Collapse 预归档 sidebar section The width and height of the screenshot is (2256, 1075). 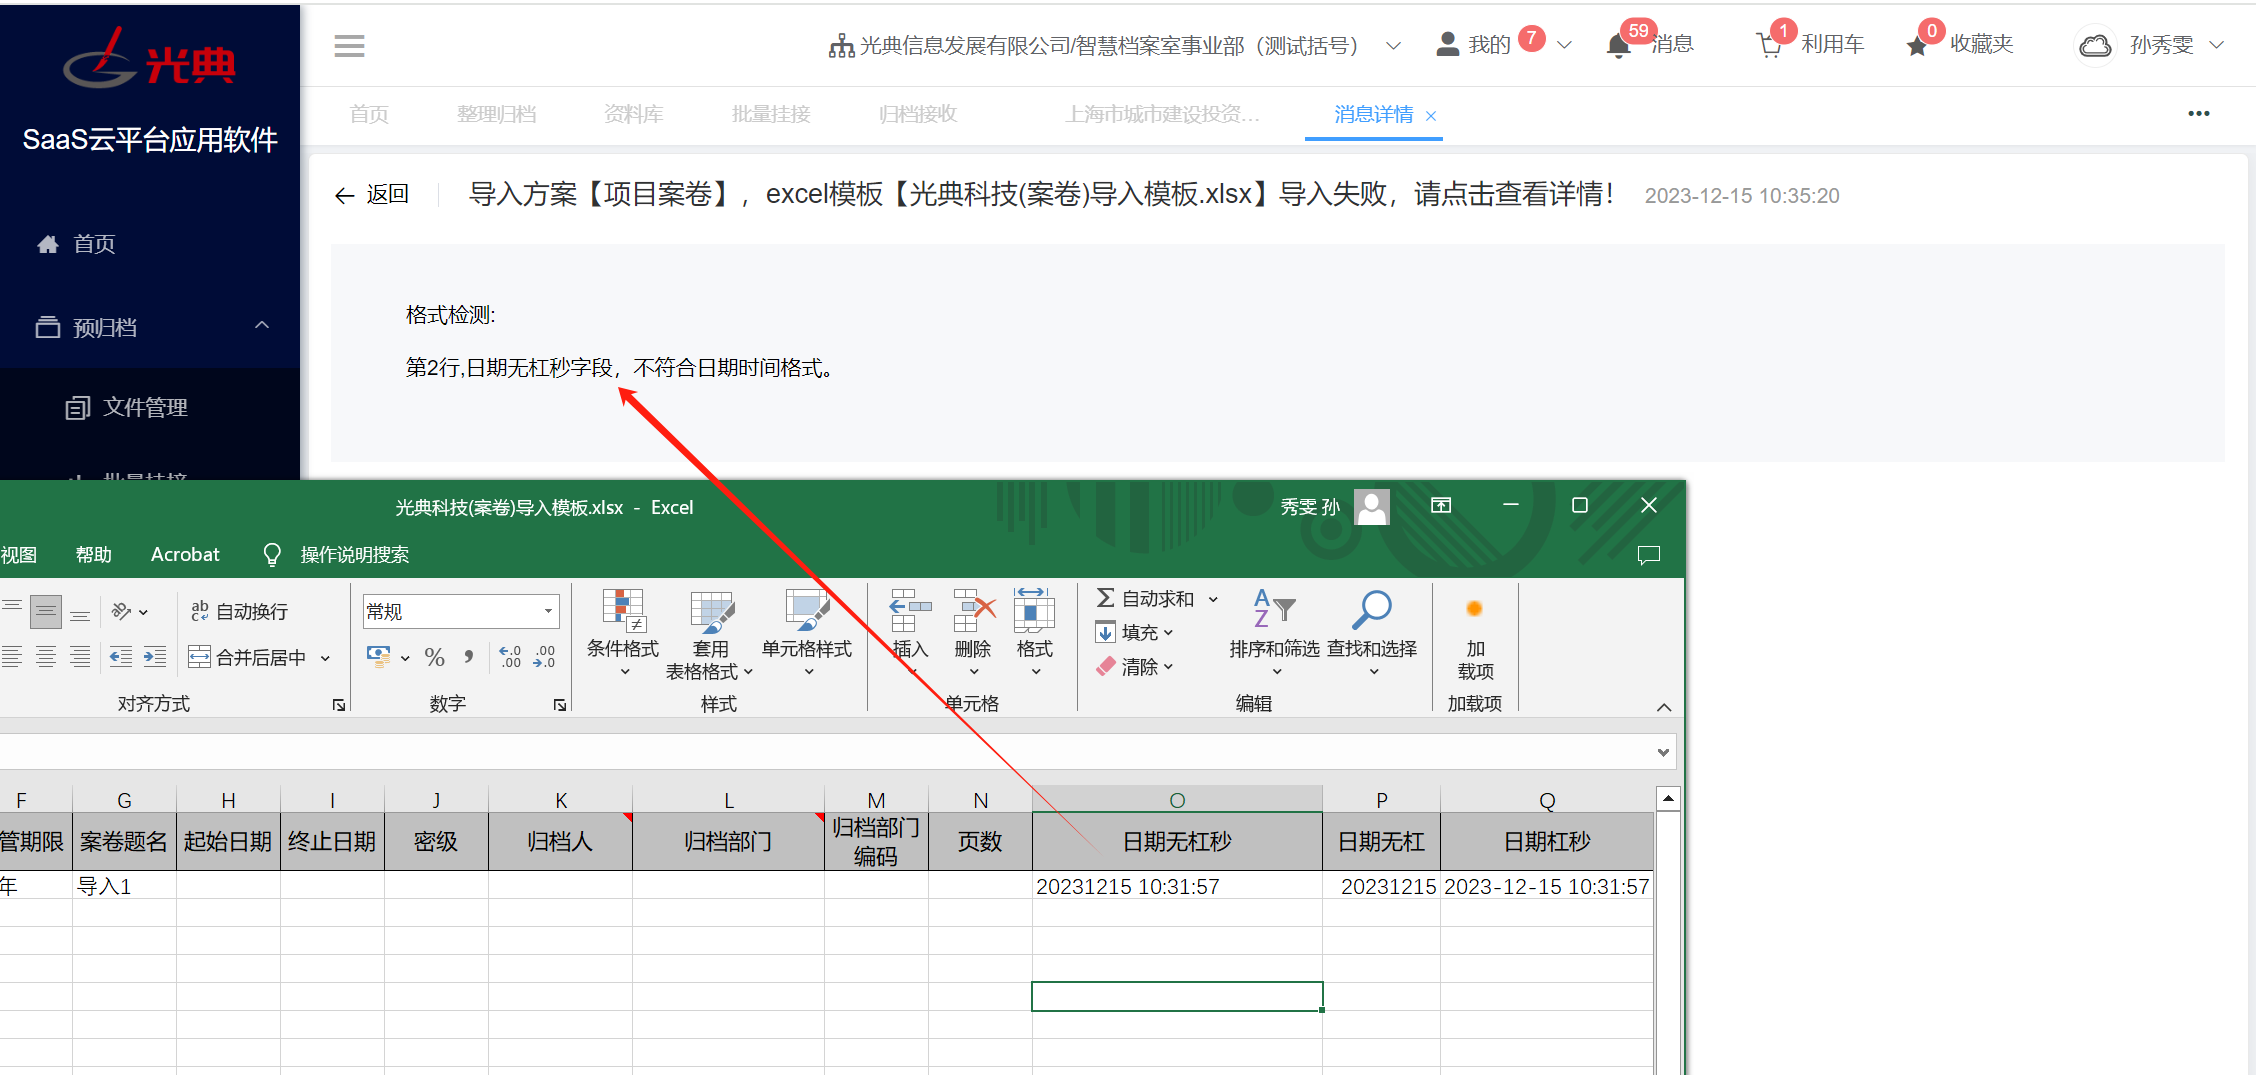coord(262,325)
